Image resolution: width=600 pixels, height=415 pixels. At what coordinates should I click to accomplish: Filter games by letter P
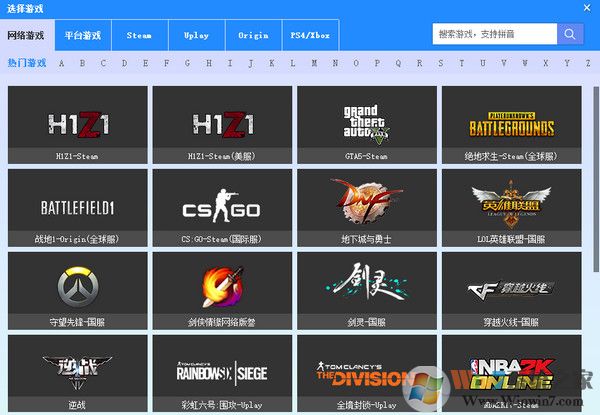377,63
